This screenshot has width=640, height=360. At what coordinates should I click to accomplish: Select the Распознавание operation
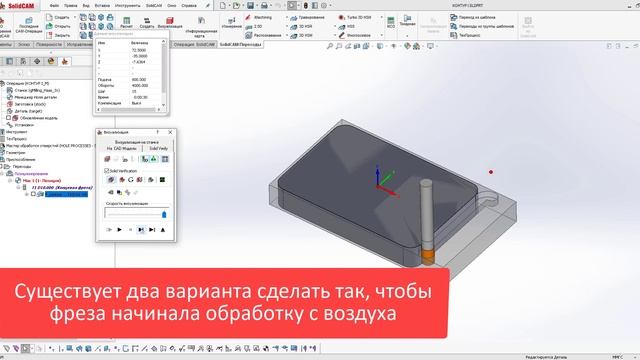263,36
